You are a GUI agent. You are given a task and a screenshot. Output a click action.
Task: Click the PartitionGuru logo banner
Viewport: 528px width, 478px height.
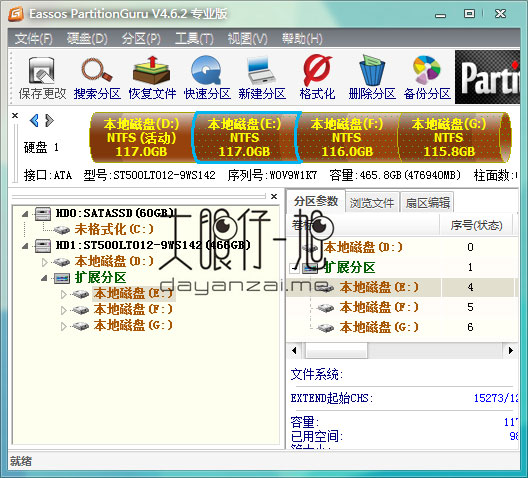(x=487, y=77)
